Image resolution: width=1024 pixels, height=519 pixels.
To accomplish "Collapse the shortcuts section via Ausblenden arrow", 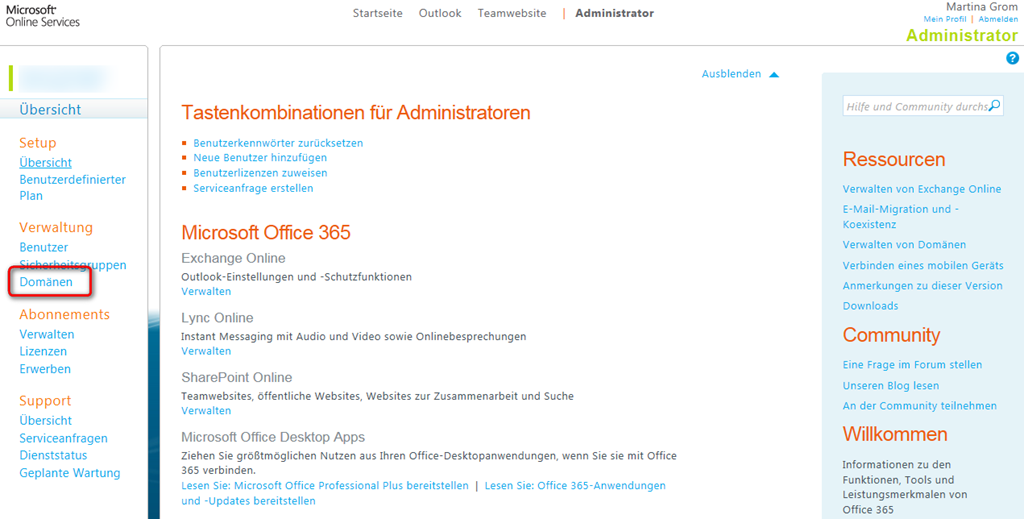I will pyautogui.click(x=773, y=75).
